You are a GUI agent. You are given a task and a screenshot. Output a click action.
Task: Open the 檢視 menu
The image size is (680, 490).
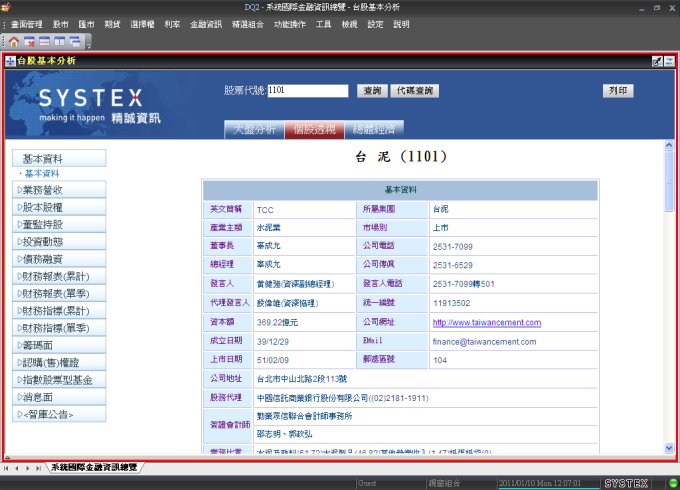[x=349, y=25]
